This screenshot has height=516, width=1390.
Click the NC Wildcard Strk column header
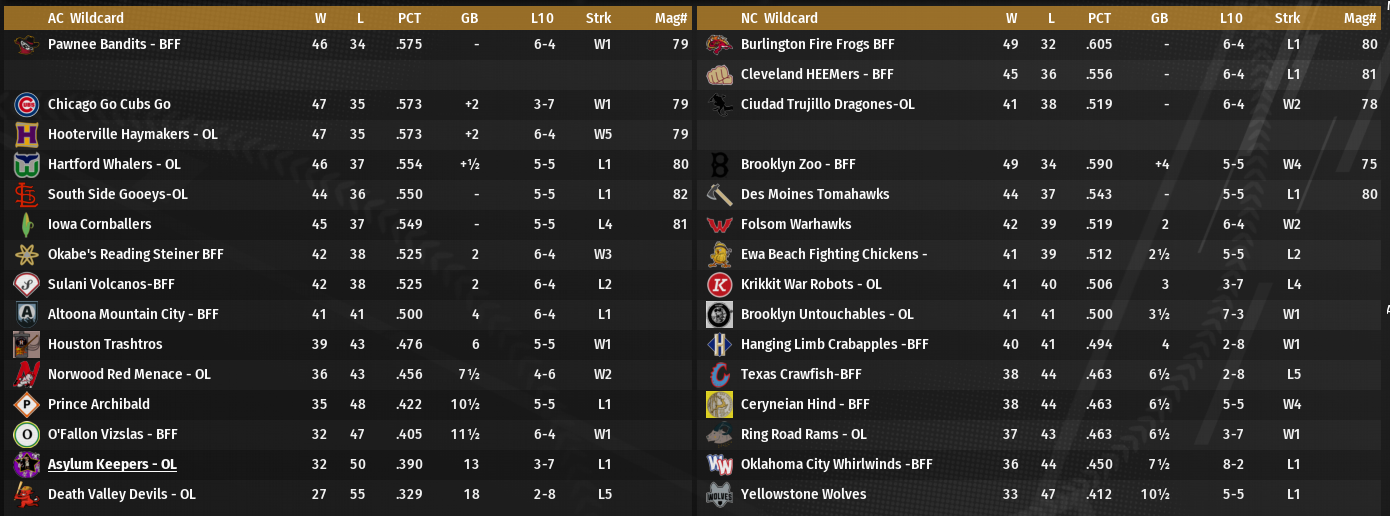tap(1287, 18)
